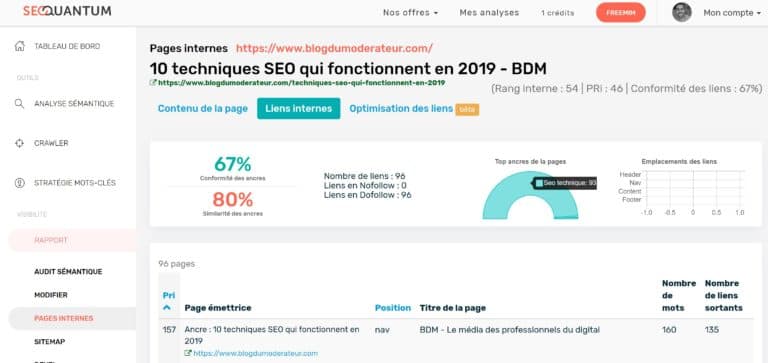768x363 pixels.
Task: Click Rang interne stats line
Action: pos(627,89)
